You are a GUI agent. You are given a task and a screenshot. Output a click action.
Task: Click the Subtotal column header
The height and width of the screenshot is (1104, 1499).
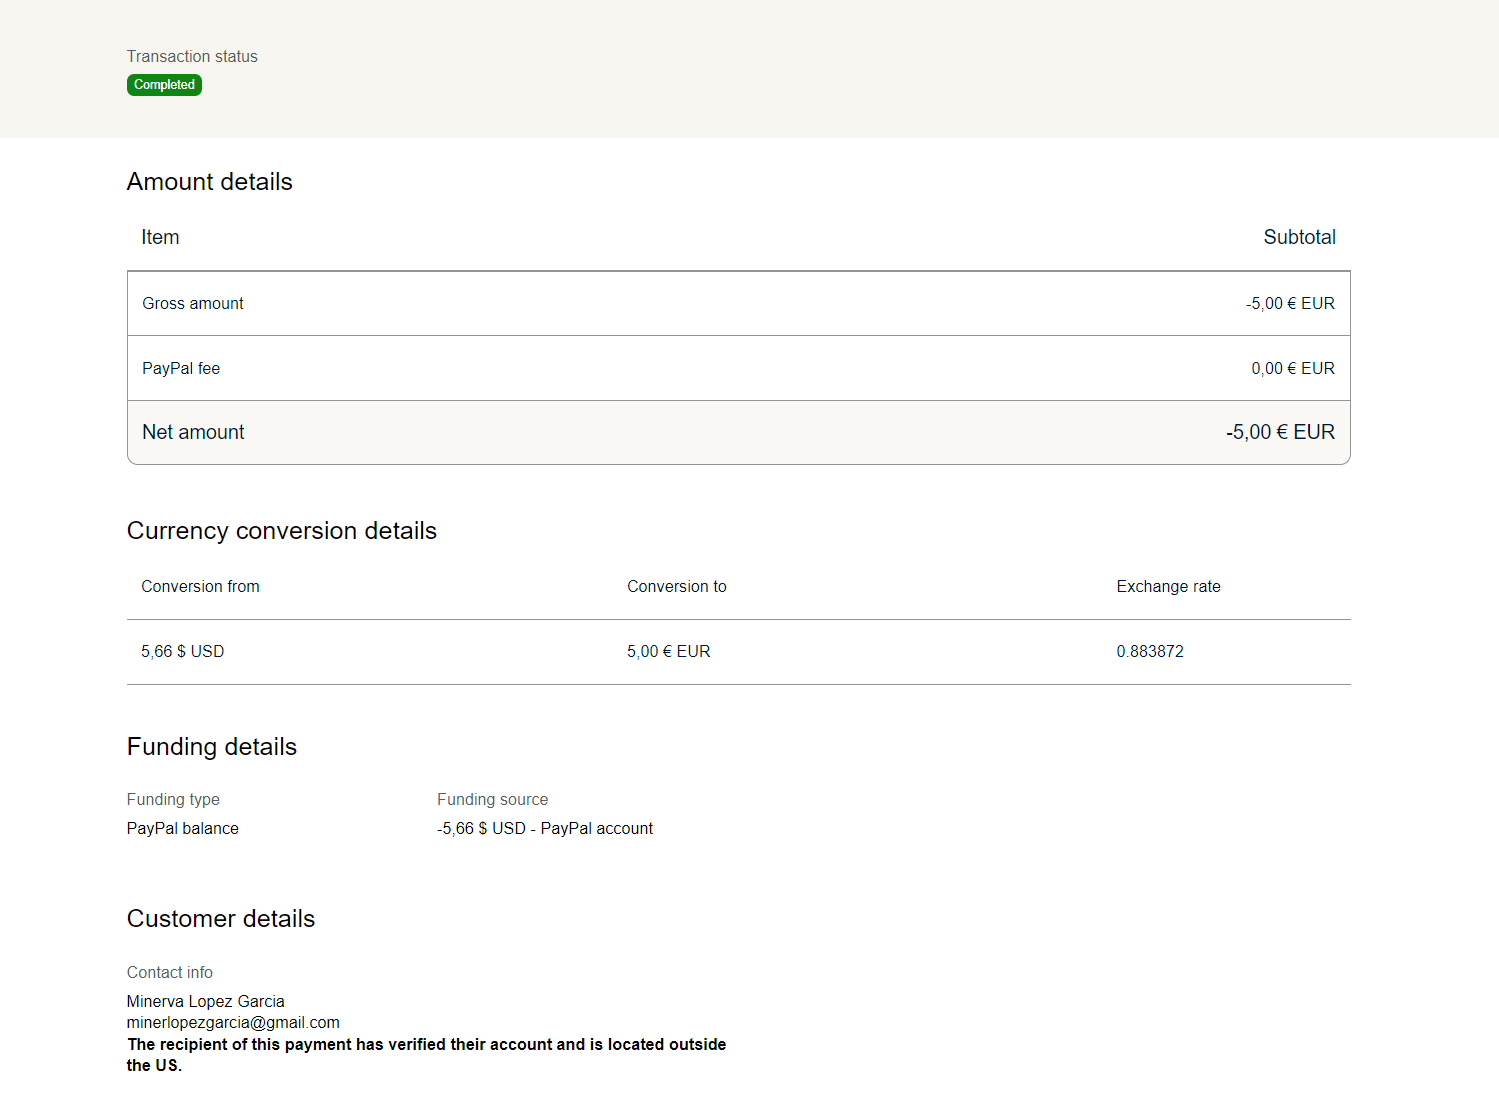(x=1299, y=237)
